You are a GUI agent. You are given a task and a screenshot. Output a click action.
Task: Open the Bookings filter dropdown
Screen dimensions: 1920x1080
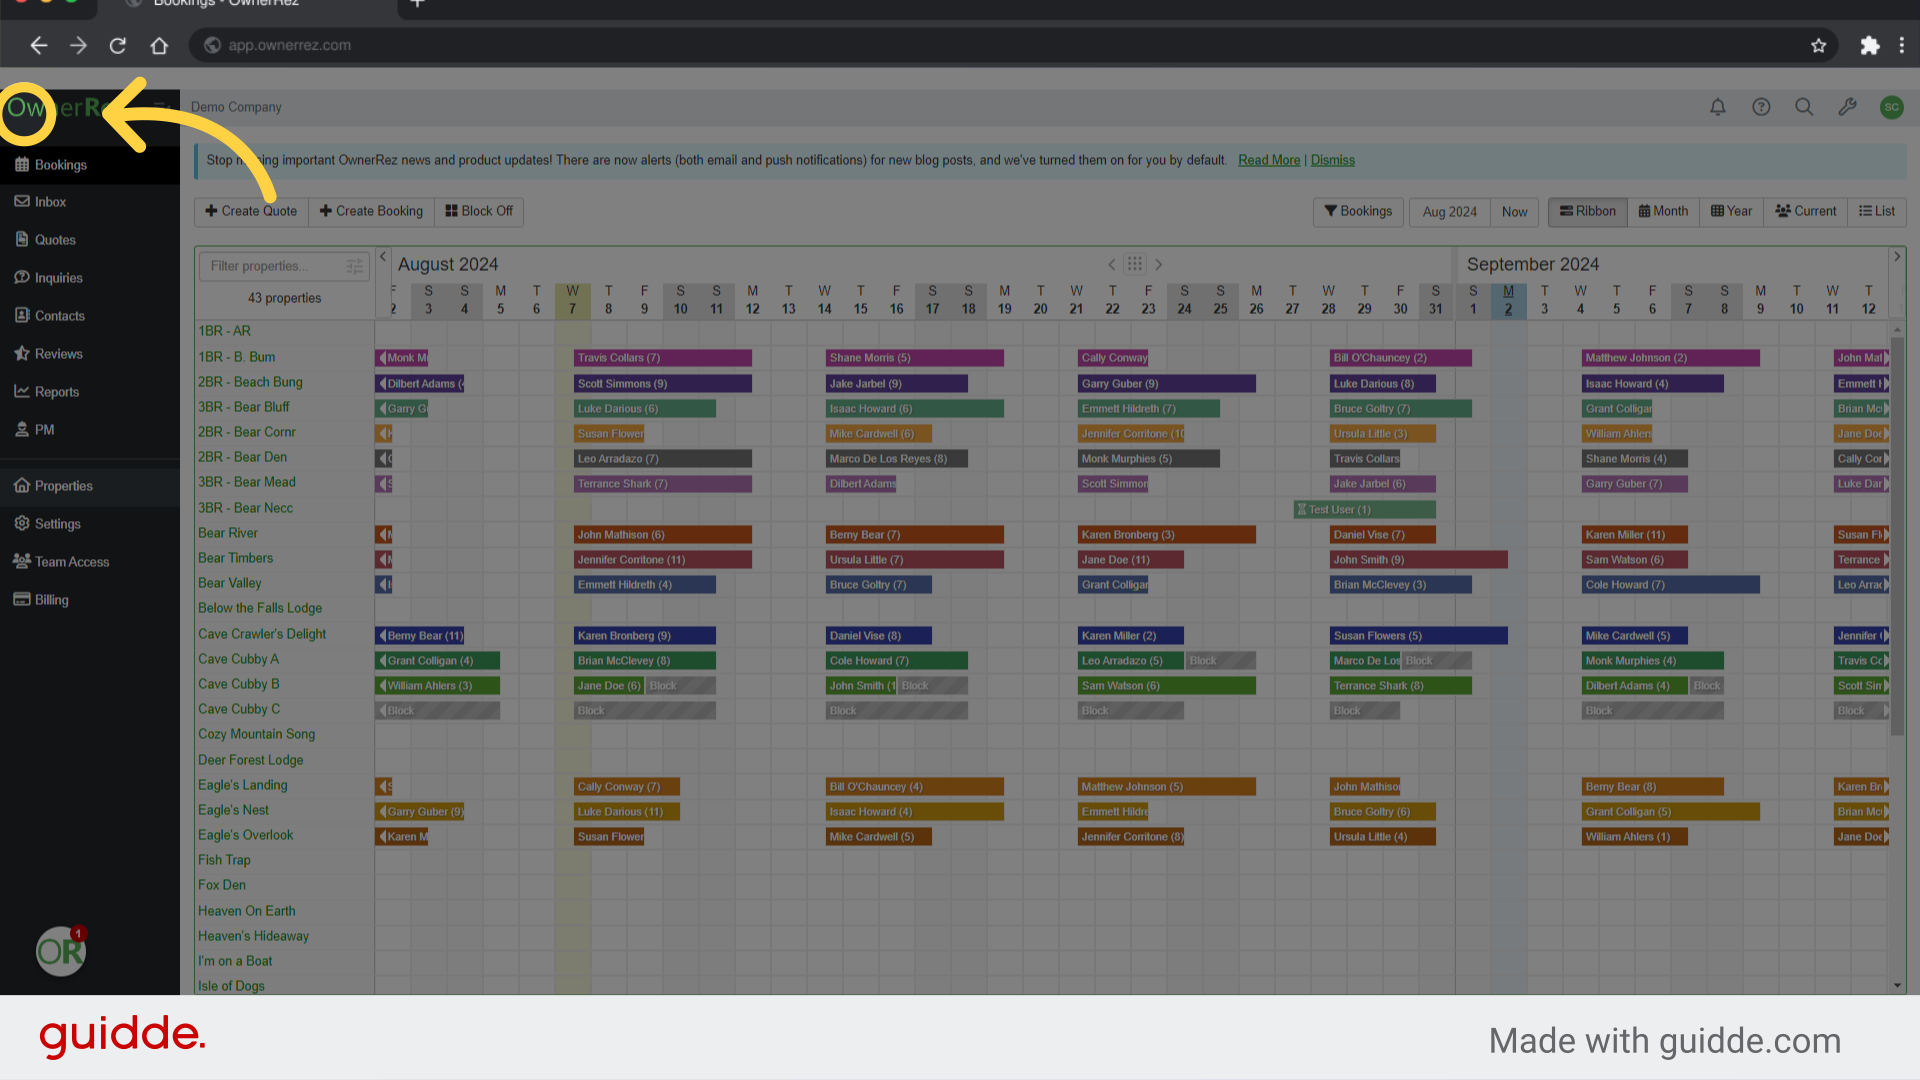1358,211
